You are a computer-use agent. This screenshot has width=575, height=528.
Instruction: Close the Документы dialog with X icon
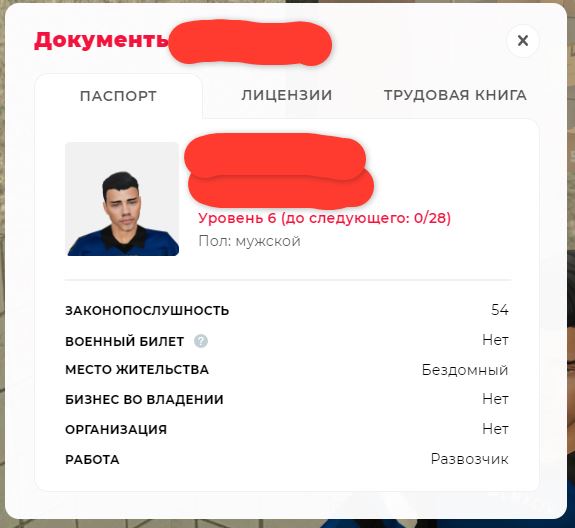(523, 40)
